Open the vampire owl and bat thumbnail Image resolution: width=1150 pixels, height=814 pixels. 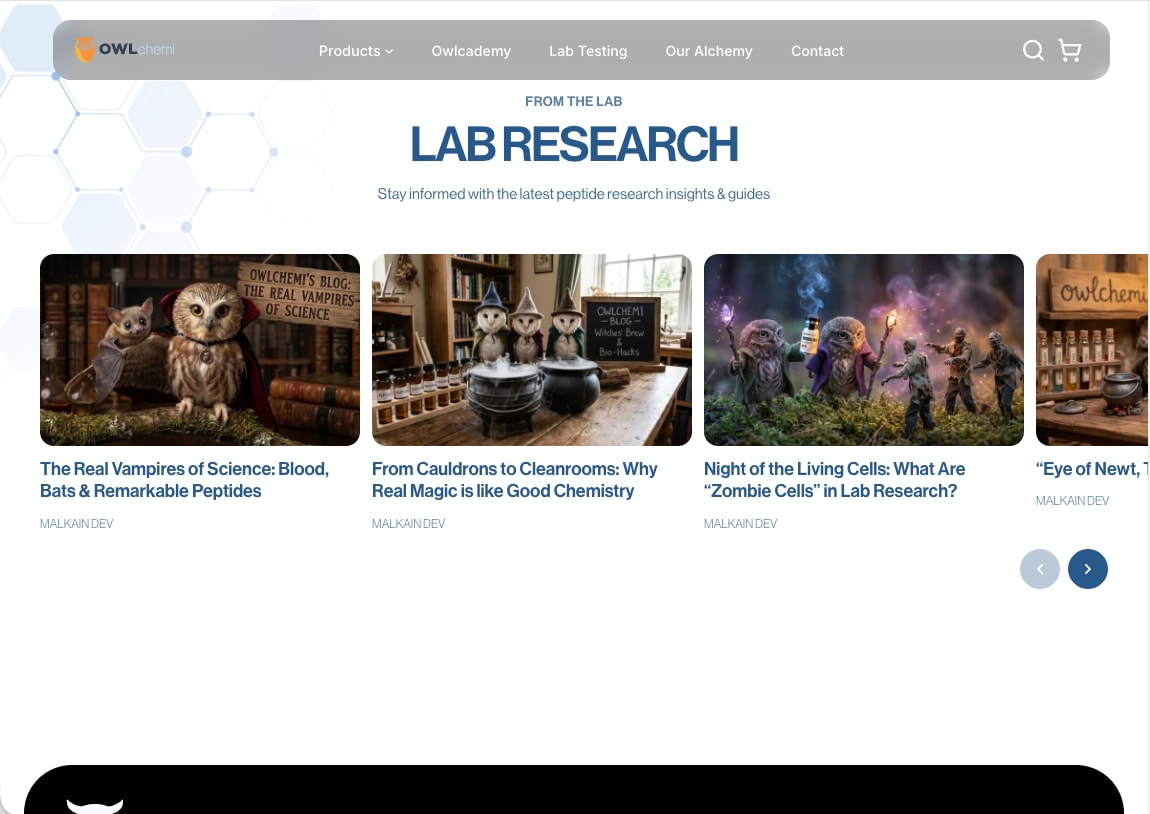tap(199, 350)
